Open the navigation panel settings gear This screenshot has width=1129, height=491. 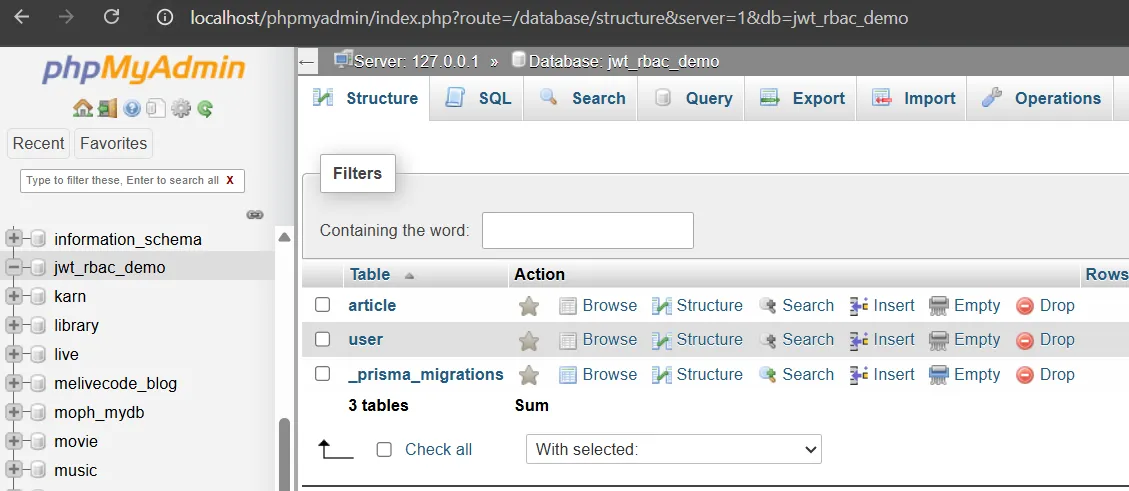181,108
